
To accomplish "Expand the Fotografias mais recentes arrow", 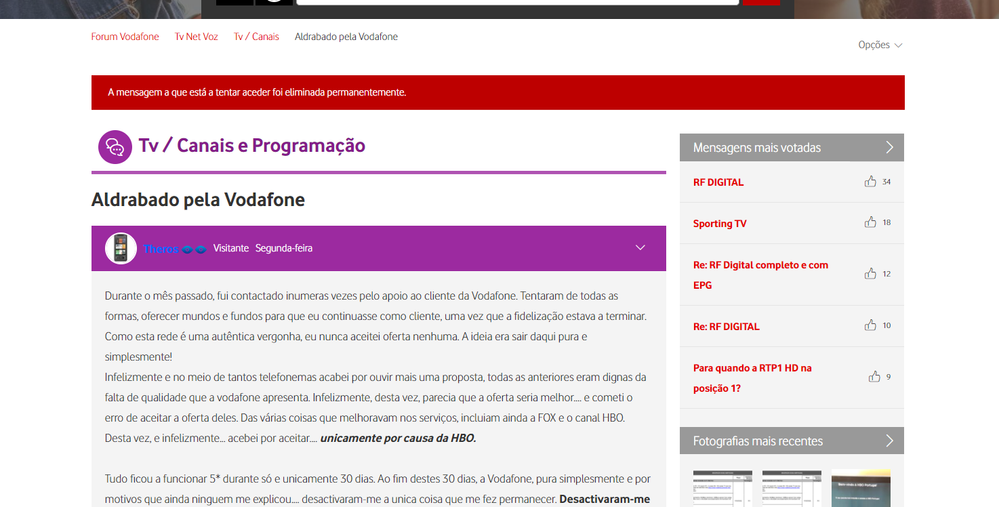I will (x=889, y=441).
